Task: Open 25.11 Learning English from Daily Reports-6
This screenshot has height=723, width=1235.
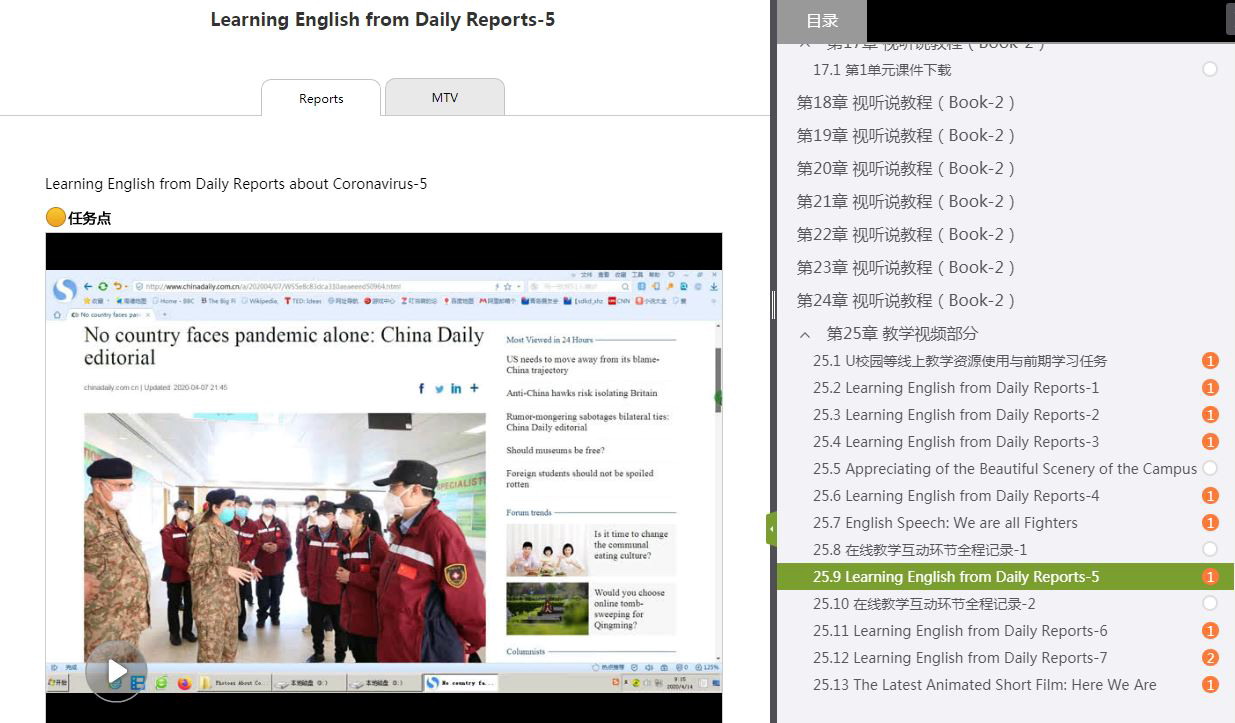Action: pyautogui.click(x=960, y=630)
